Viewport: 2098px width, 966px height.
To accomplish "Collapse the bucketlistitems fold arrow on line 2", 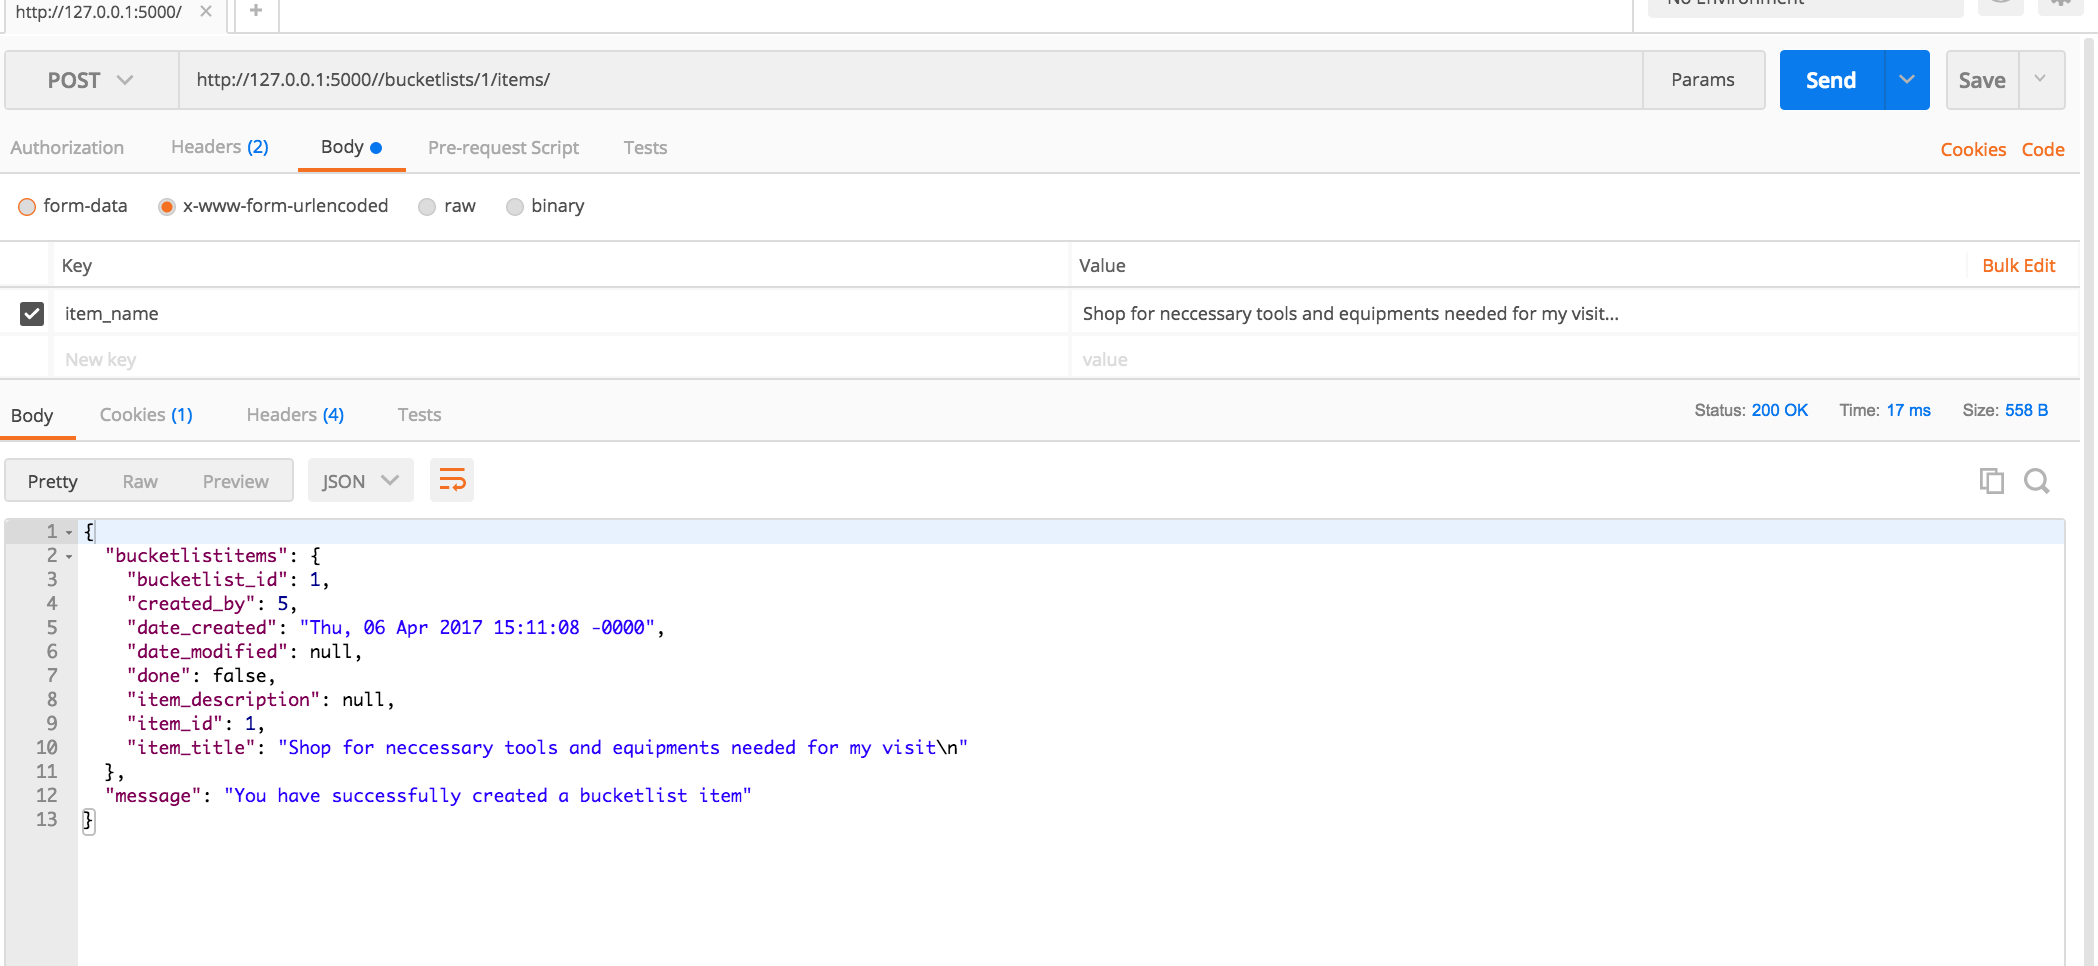I will (x=69, y=556).
